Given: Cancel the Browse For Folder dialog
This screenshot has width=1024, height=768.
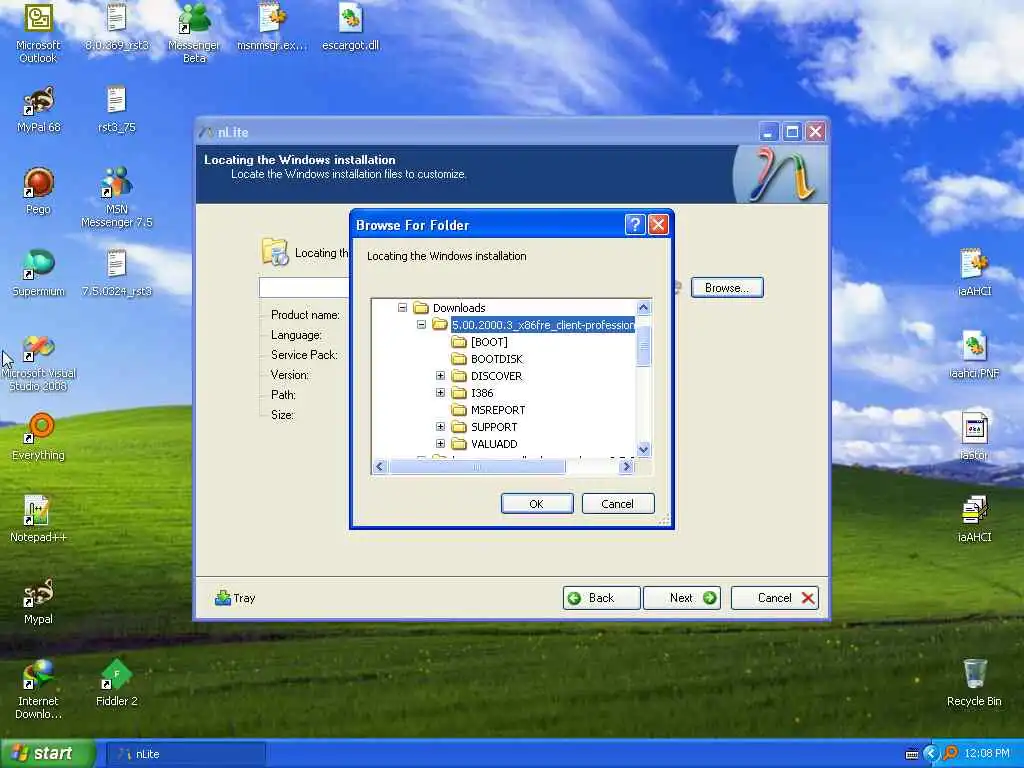Looking at the screenshot, I should point(617,504).
